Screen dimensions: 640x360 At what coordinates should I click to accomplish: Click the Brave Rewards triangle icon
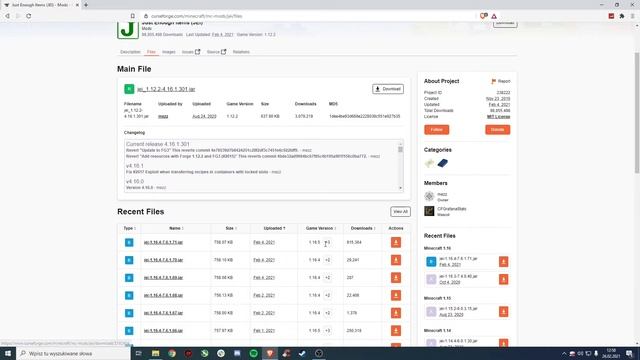point(494,16)
